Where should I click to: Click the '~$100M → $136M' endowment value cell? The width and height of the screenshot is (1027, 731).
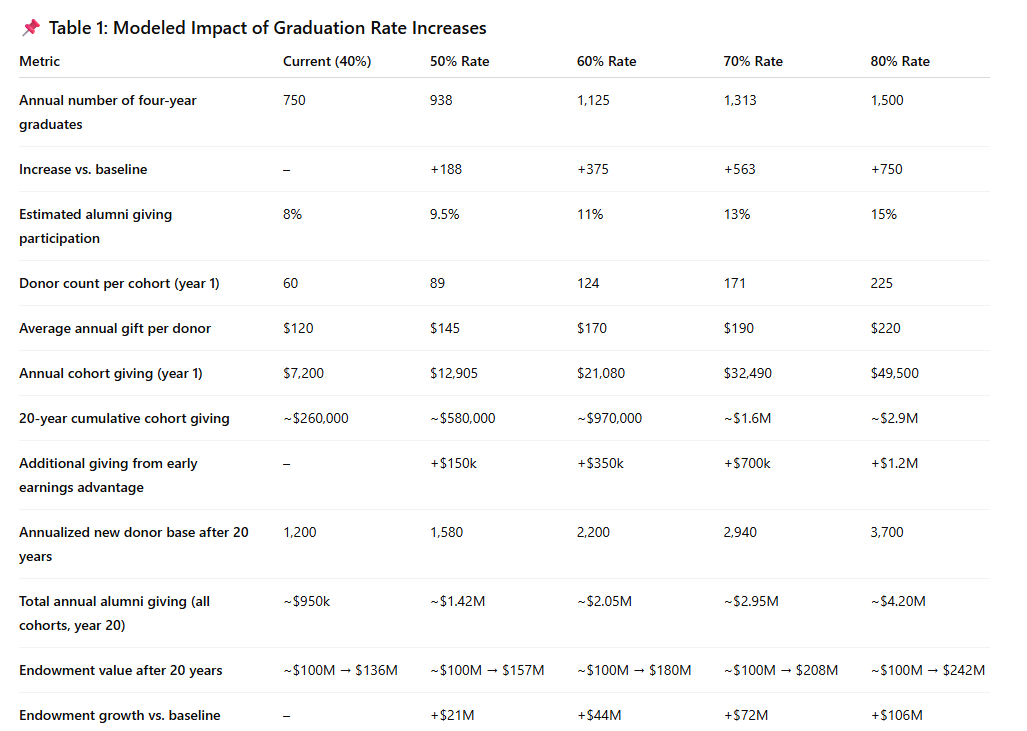(x=340, y=670)
